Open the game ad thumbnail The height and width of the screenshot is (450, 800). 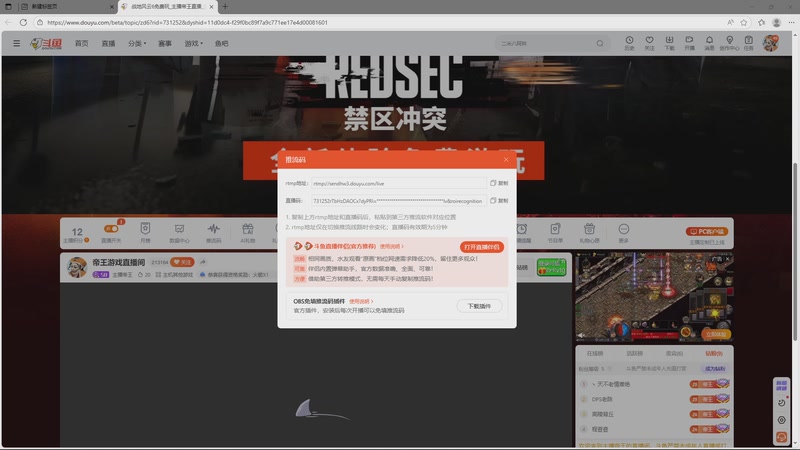(654, 297)
